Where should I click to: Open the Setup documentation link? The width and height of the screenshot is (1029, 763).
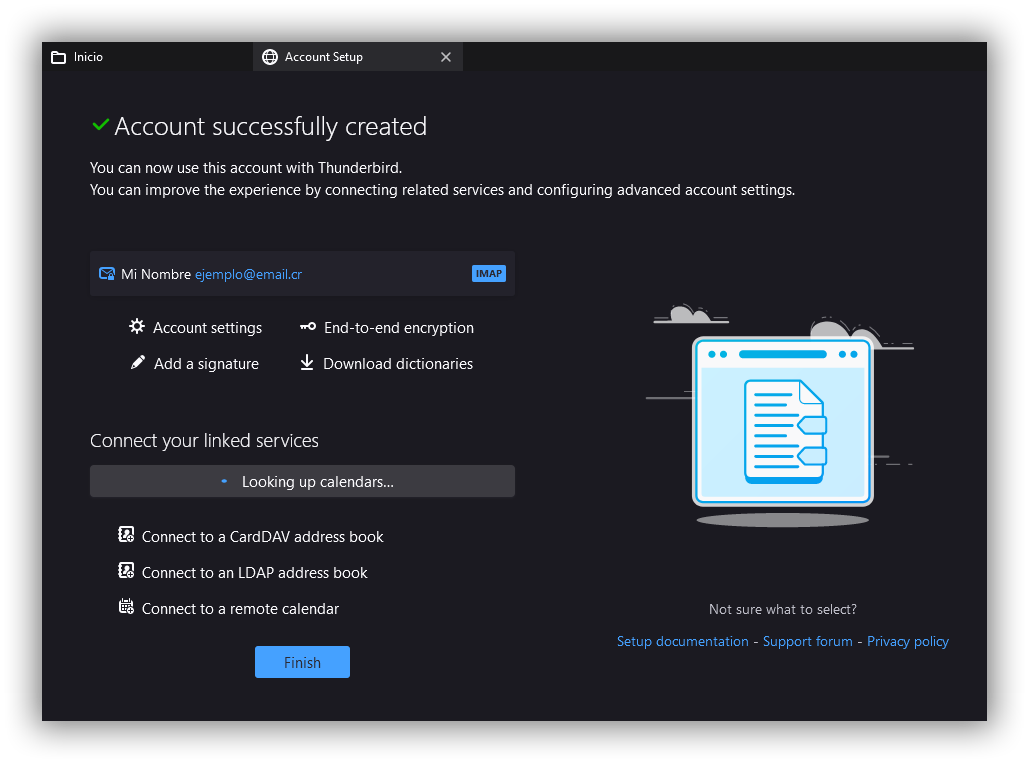pyautogui.click(x=682, y=641)
